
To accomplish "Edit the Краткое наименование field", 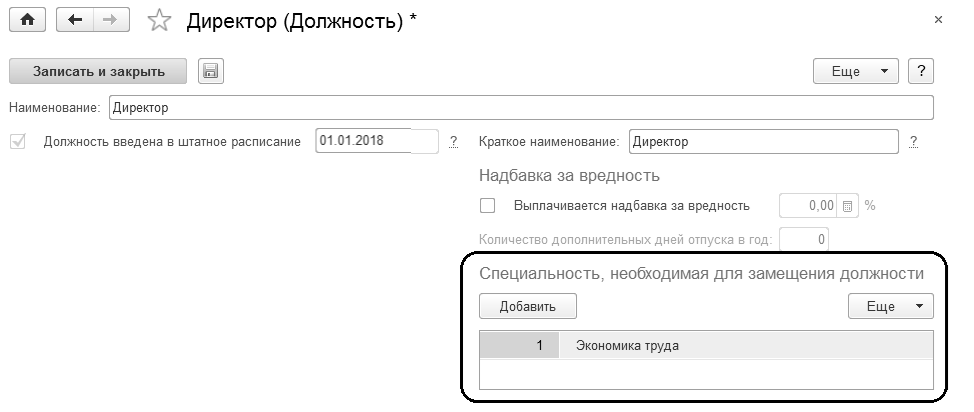I will (x=763, y=142).
